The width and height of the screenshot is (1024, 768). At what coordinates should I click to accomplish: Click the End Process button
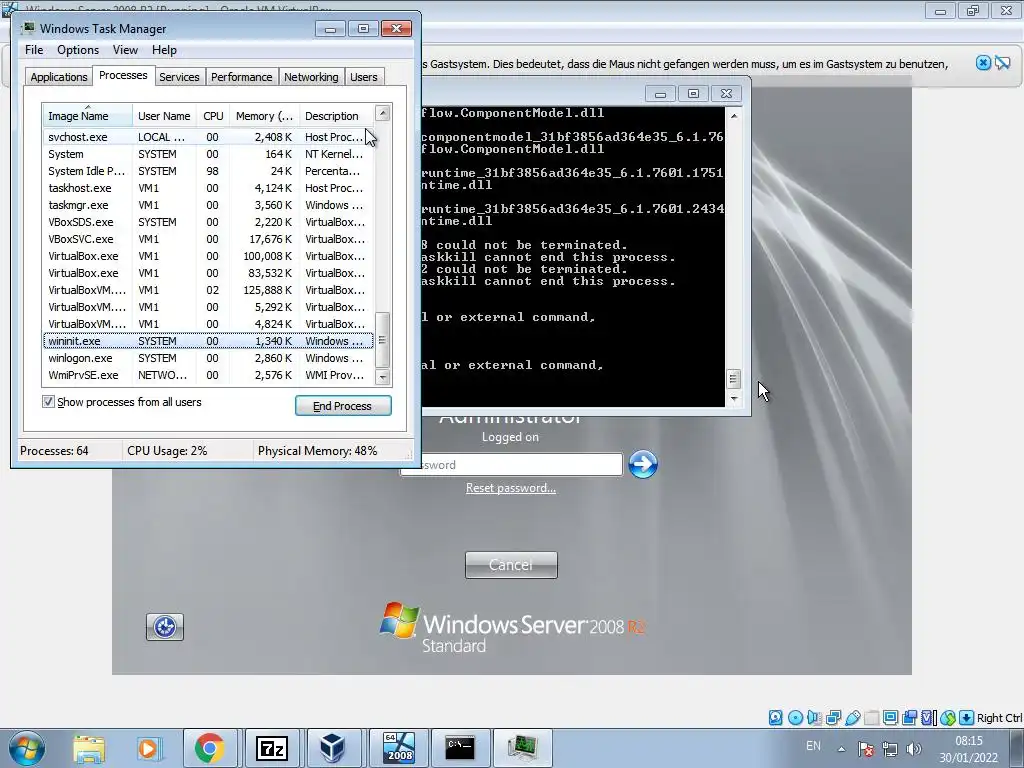343,406
